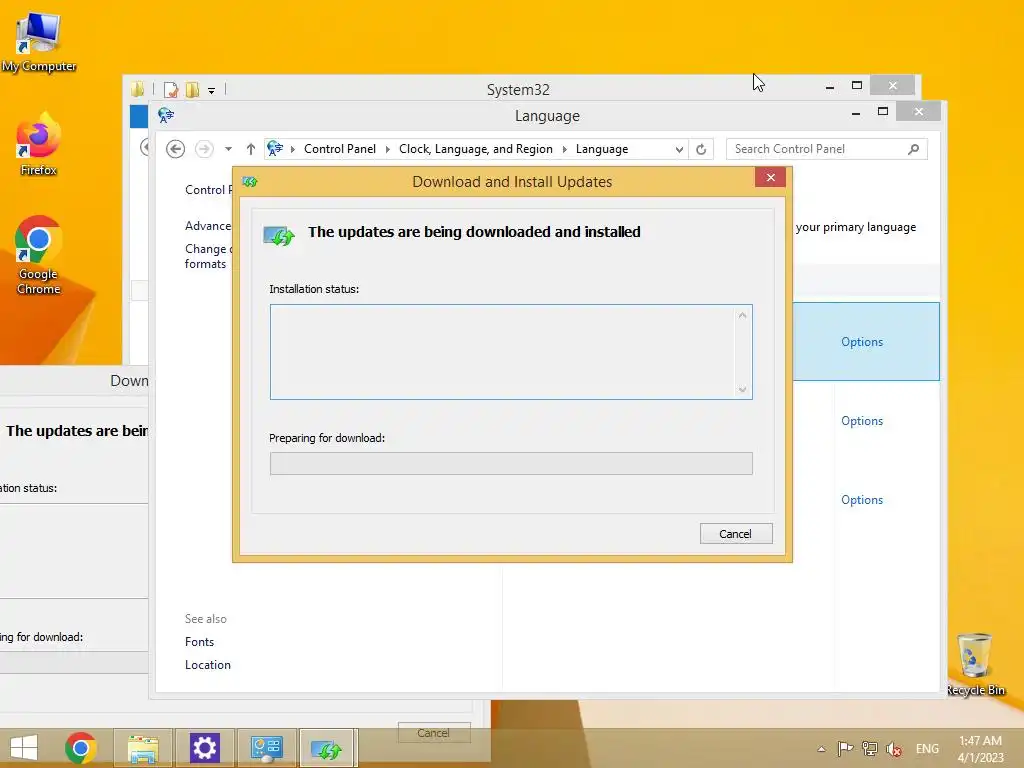The image size is (1024, 768).
Task: Select Language breadcrumb item
Action: tap(601, 149)
